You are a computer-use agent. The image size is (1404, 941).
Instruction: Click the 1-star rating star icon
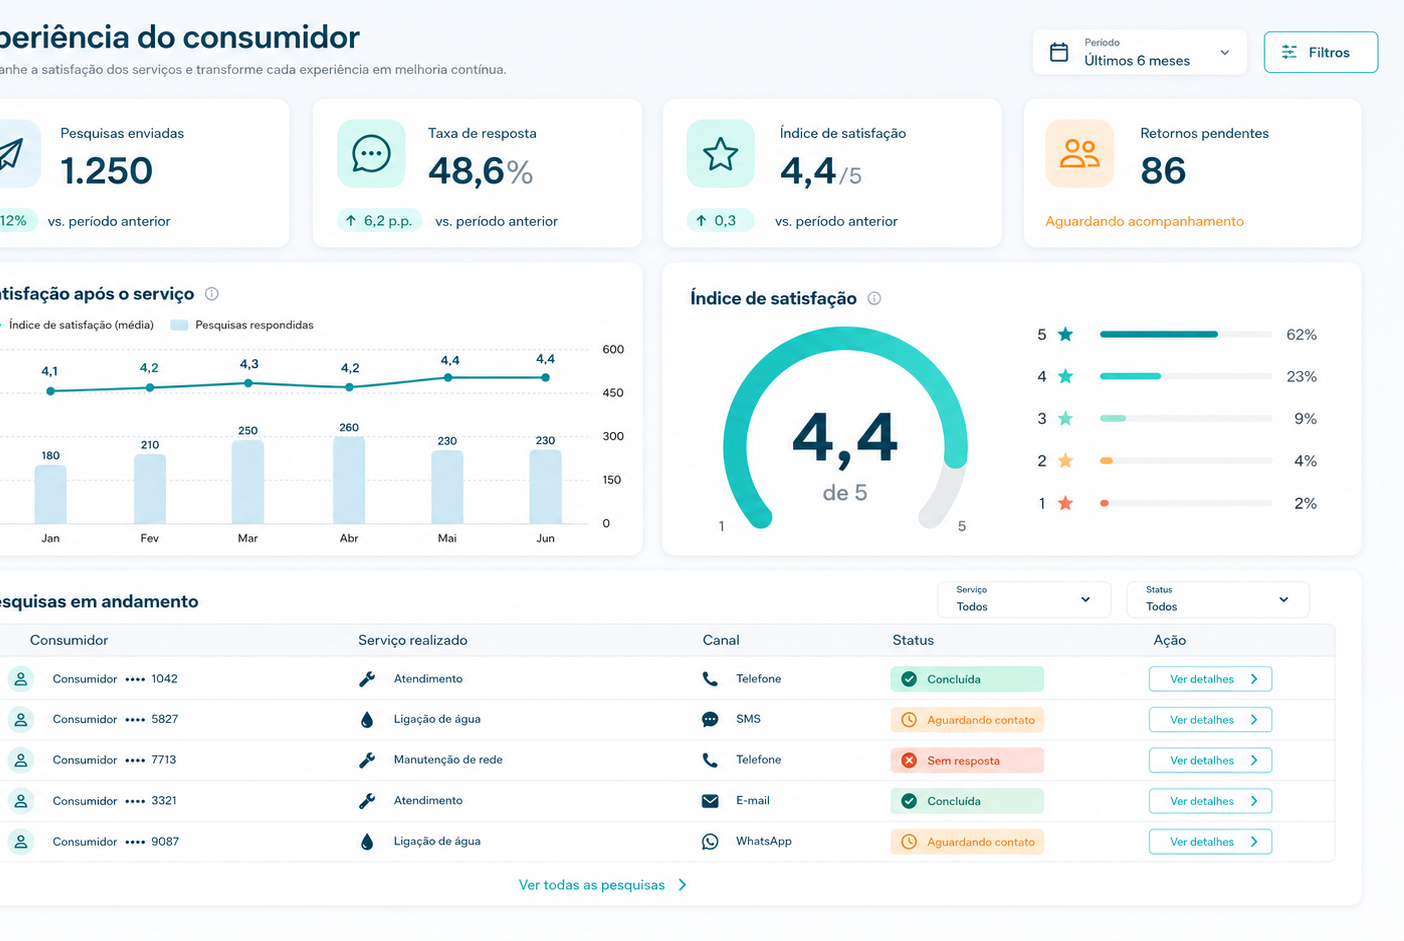pyautogui.click(x=1065, y=503)
